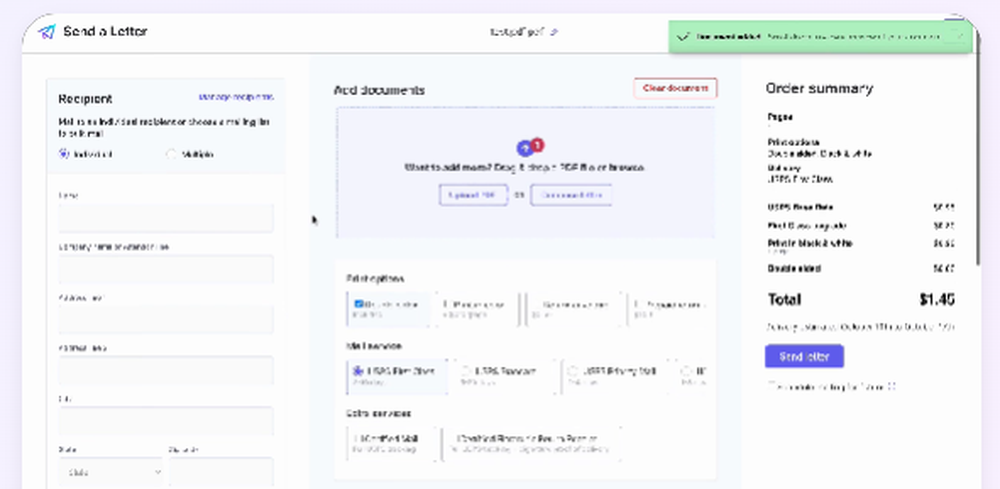
Task: Select the Individual recipient radio button
Action: (64, 154)
